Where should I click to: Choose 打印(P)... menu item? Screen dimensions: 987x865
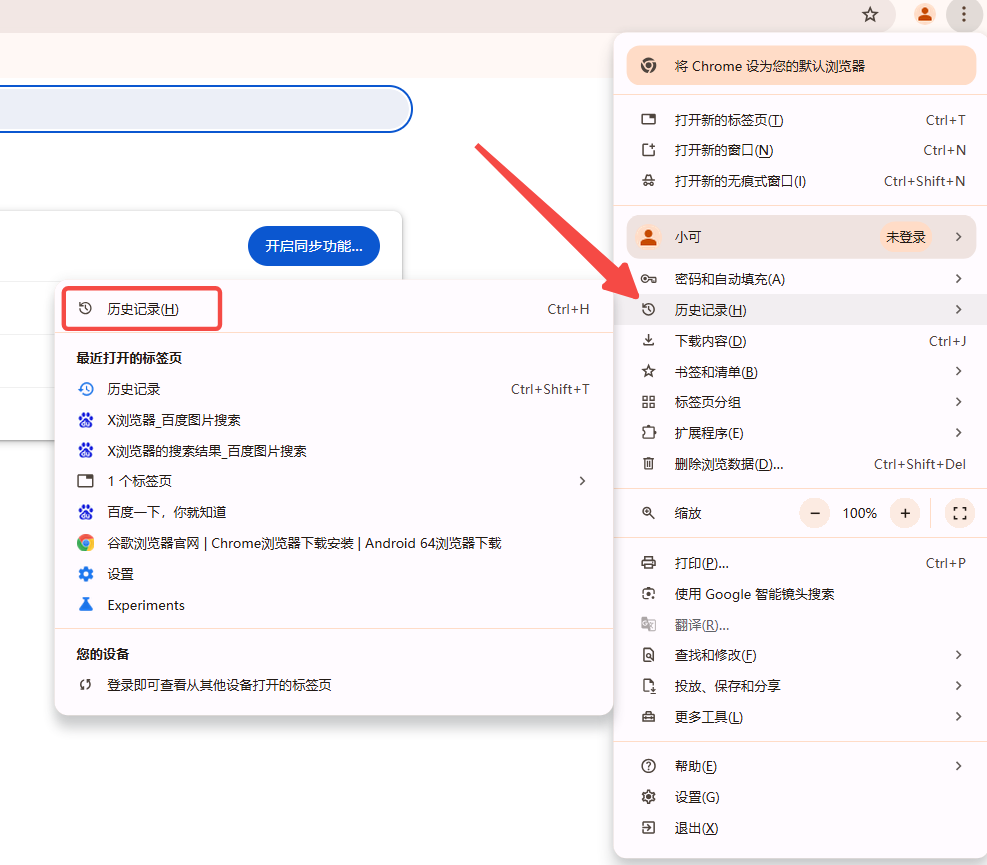(x=801, y=563)
